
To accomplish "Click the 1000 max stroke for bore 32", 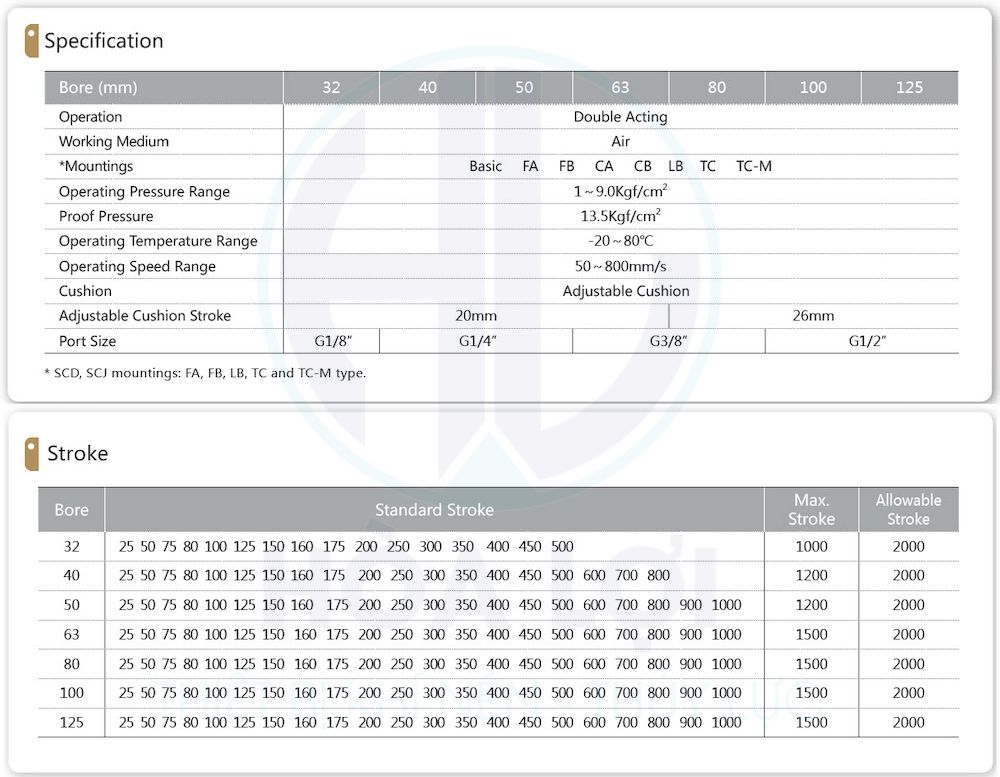I will (x=811, y=547).
